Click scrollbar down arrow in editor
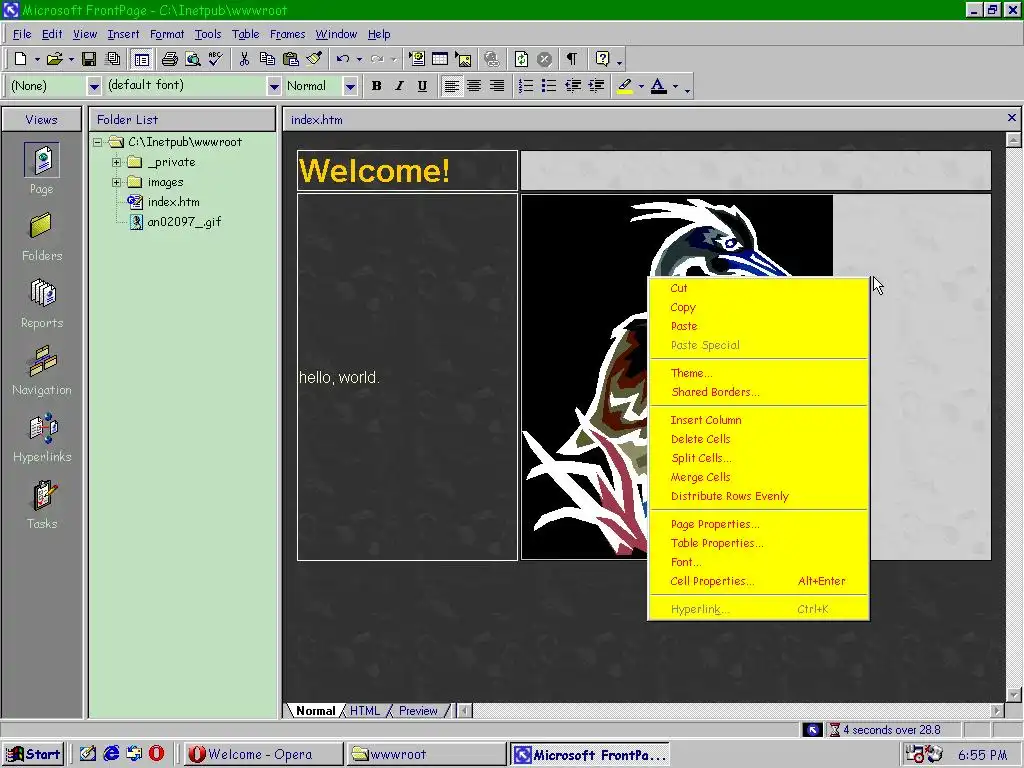Image resolution: width=1024 pixels, height=768 pixels. coord(1014,695)
